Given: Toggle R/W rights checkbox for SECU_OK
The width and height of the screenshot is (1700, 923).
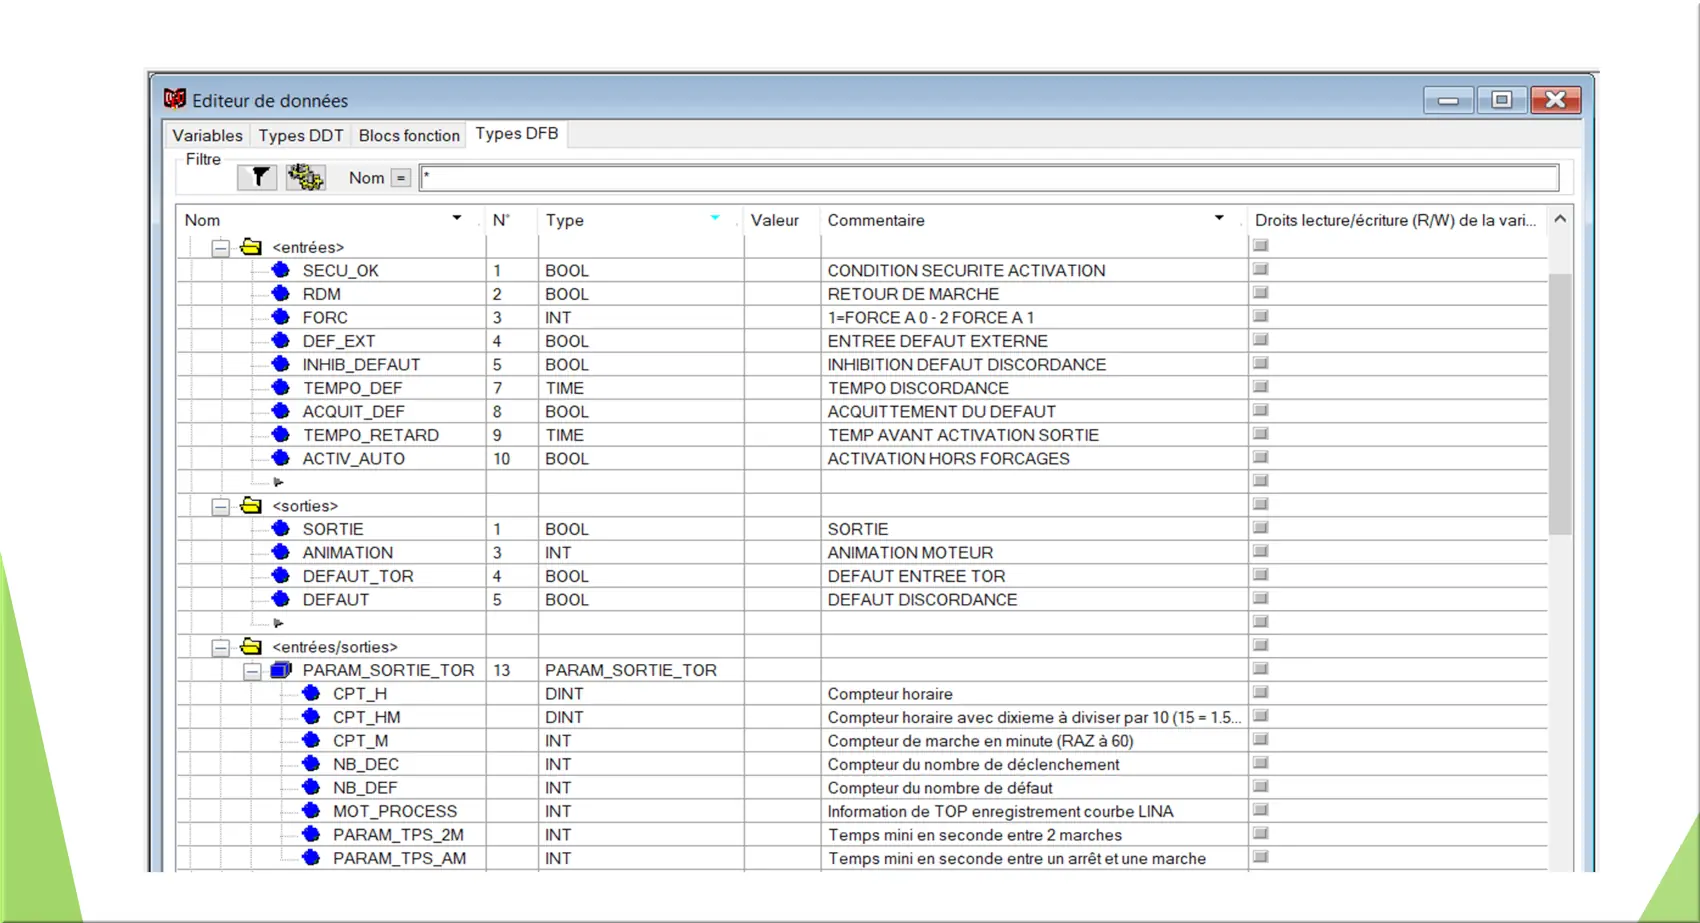Looking at the screenshot, I should click(1261, 269).
